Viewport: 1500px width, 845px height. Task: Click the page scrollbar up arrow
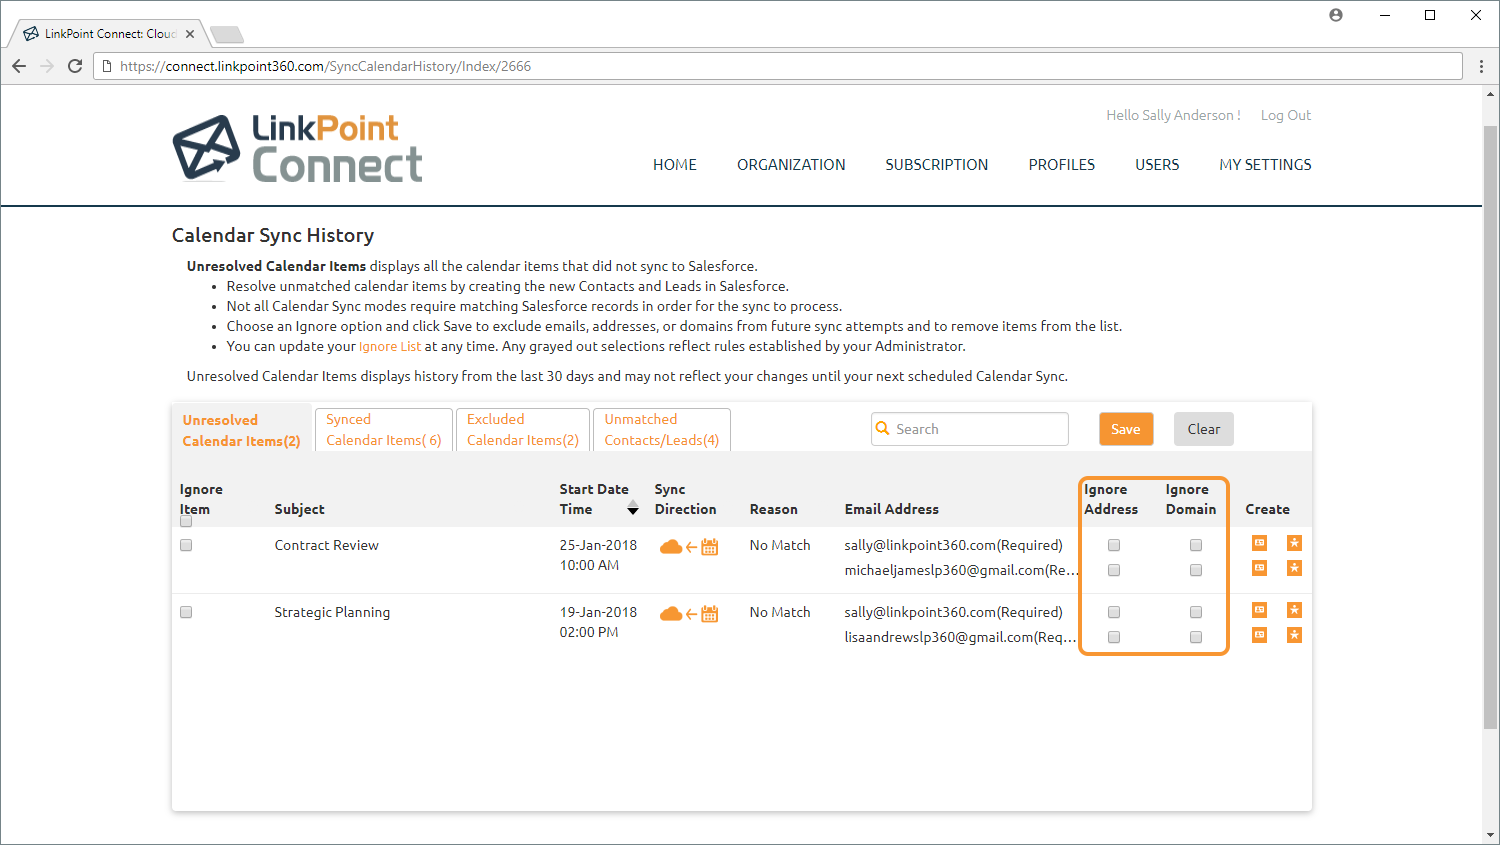tap(1490, 95)
